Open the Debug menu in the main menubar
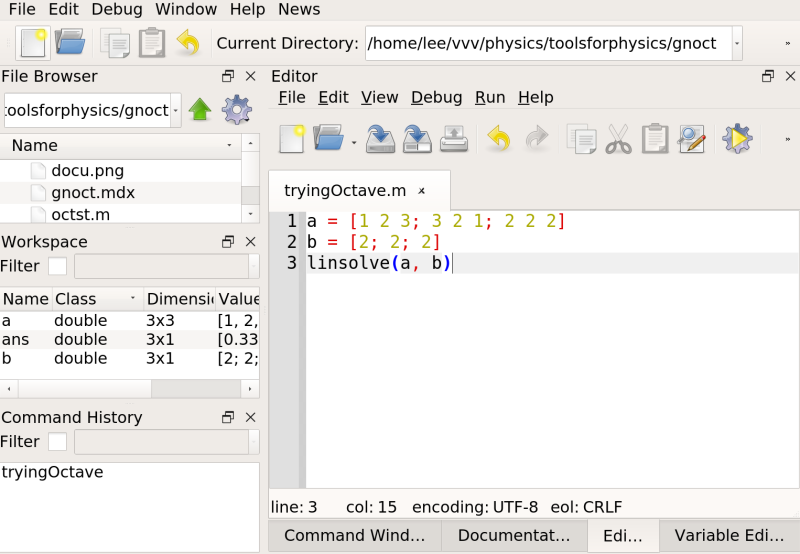 116,9
